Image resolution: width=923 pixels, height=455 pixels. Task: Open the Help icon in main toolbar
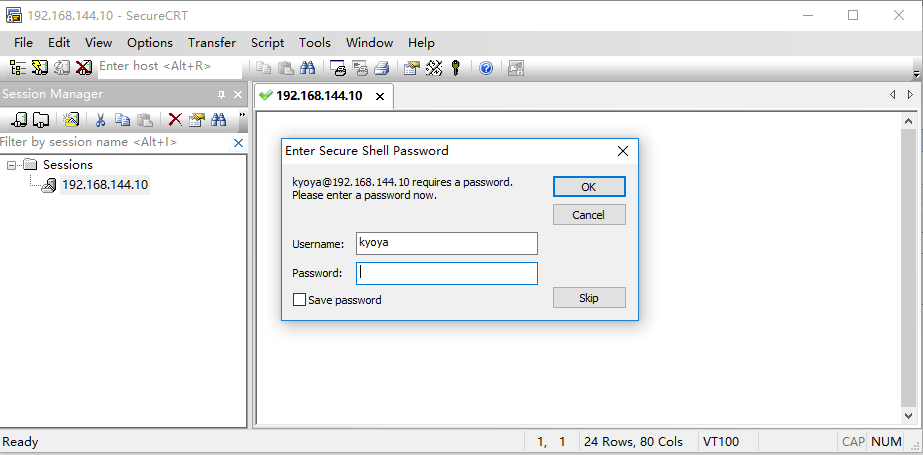point(486,68)
